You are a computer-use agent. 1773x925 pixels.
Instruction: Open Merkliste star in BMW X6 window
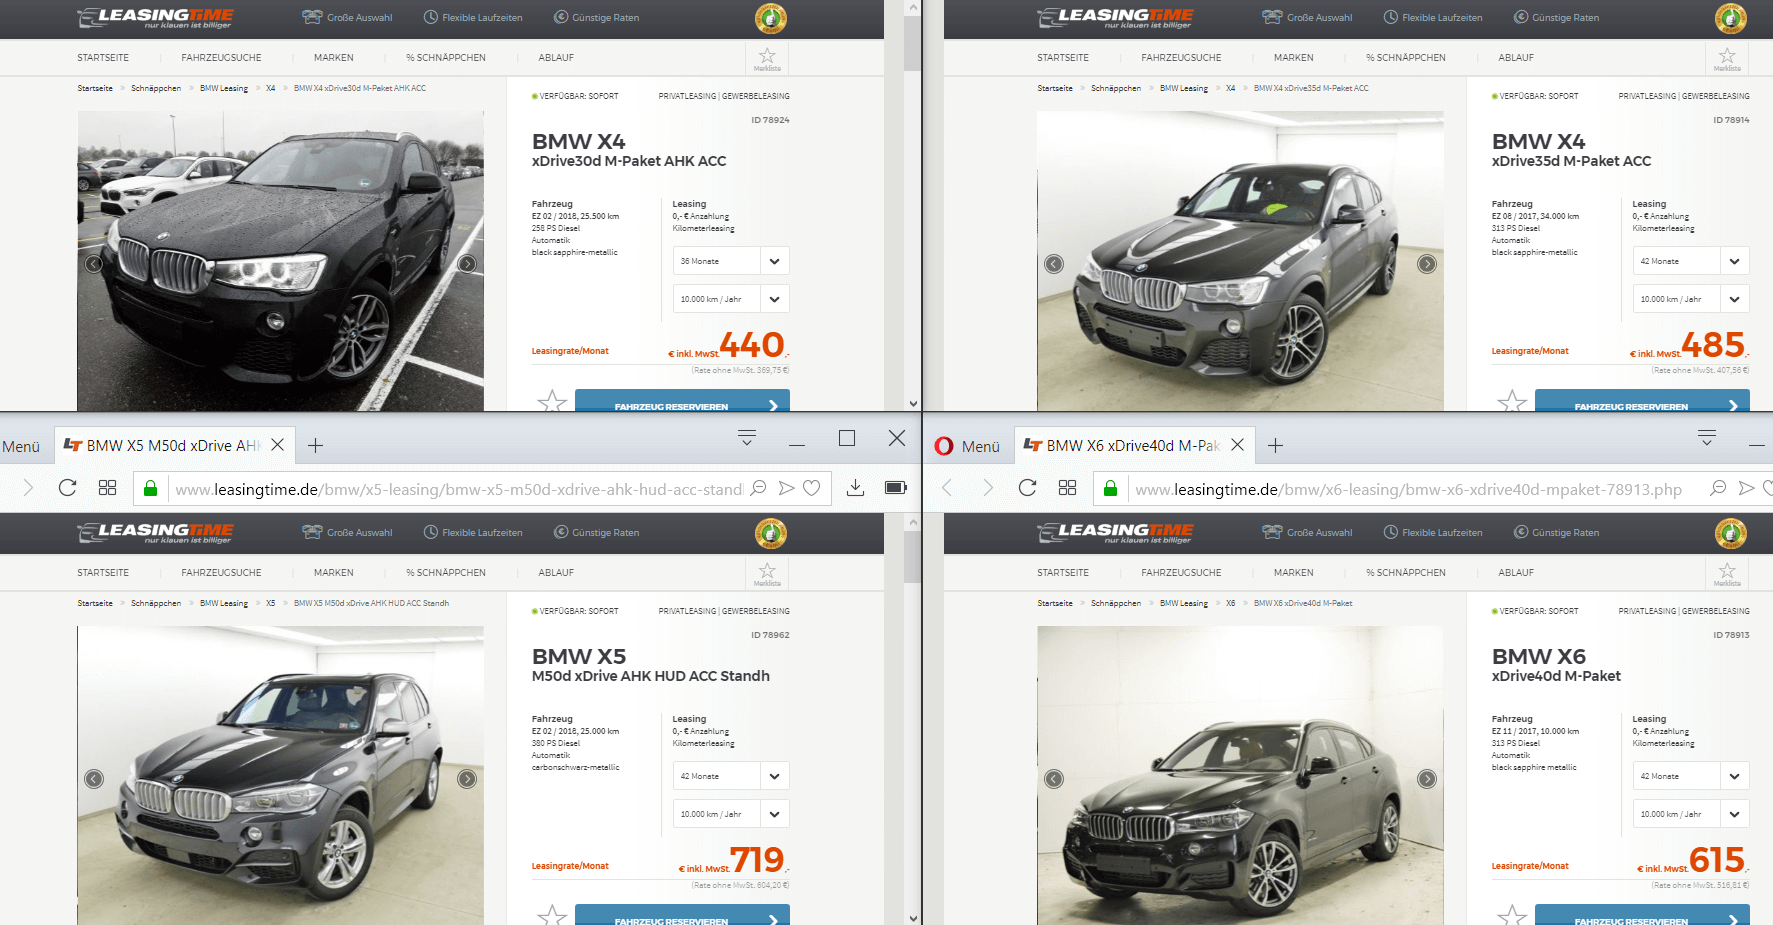(x=1727, y=573)
